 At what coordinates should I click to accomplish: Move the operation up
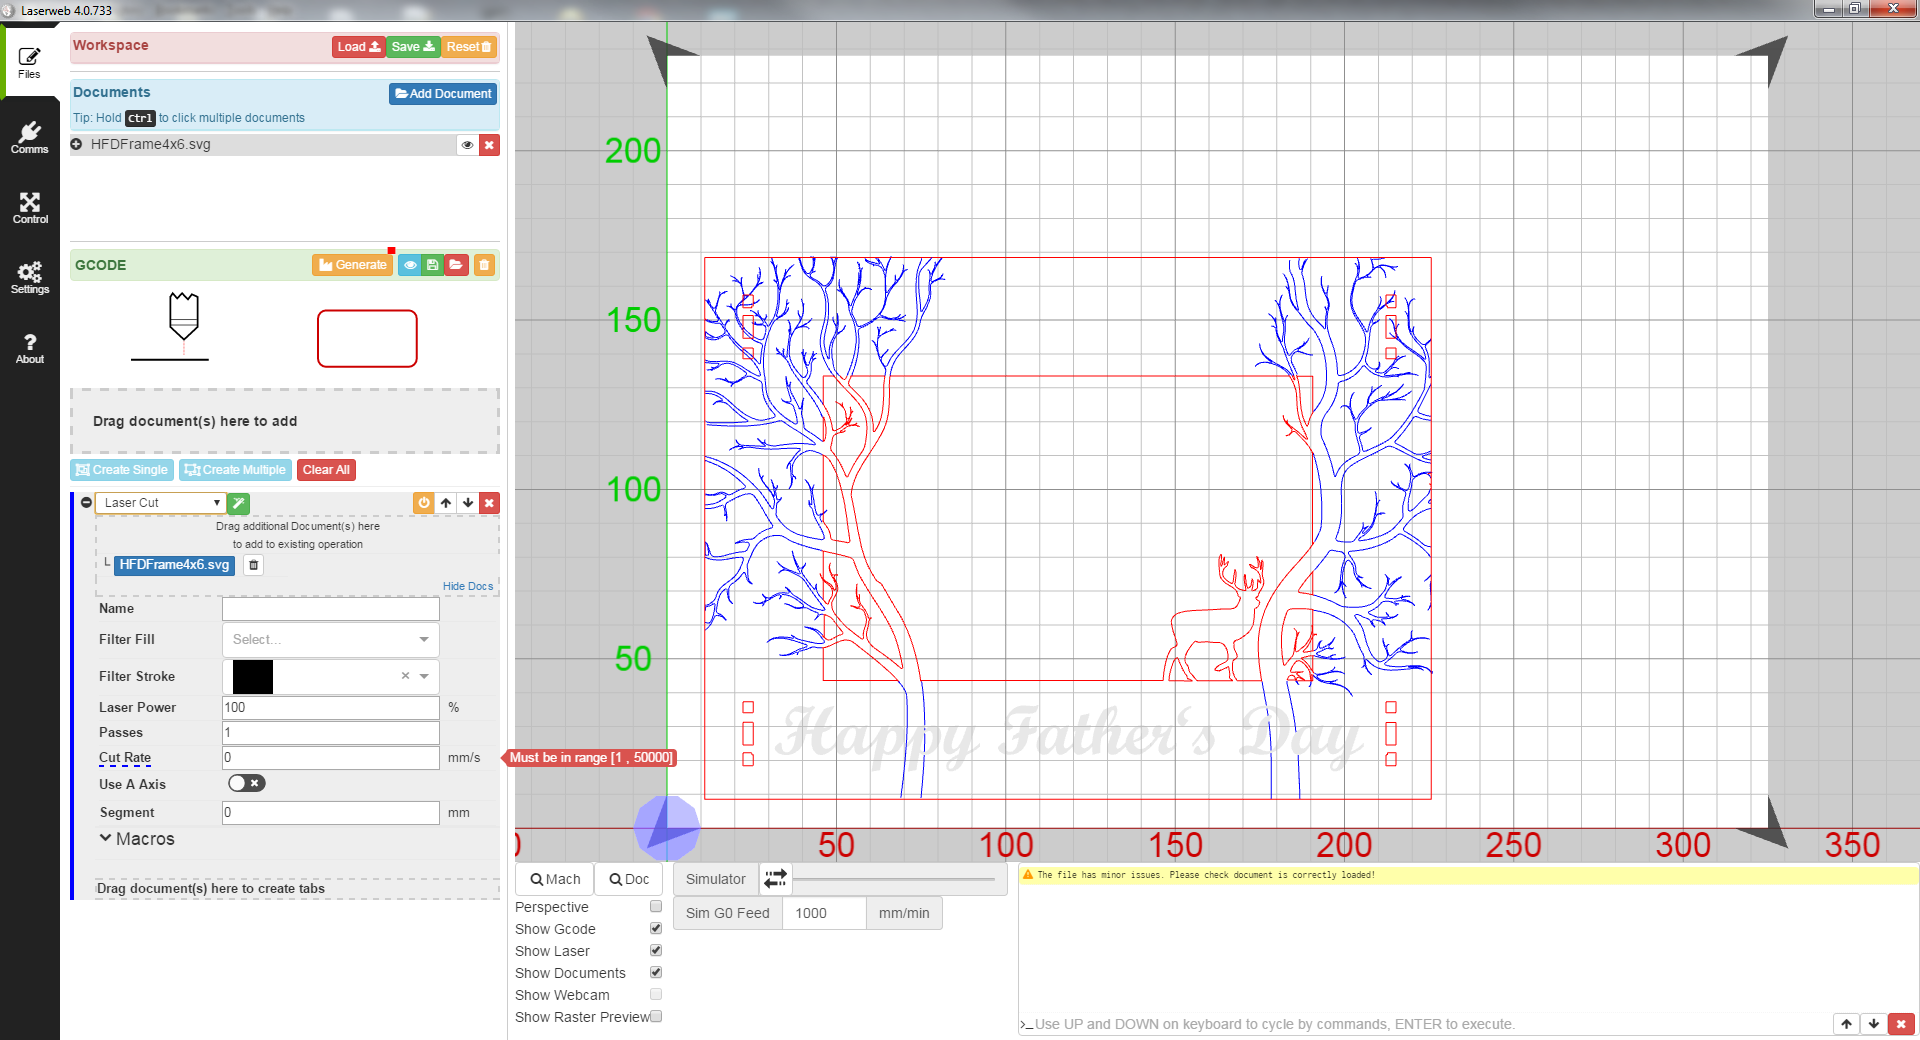[446, 503]
